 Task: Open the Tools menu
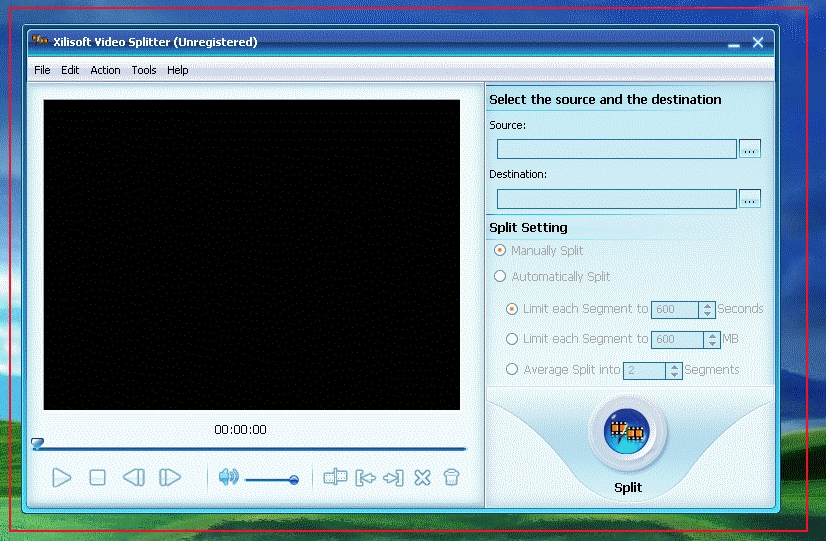click(144, 70)
